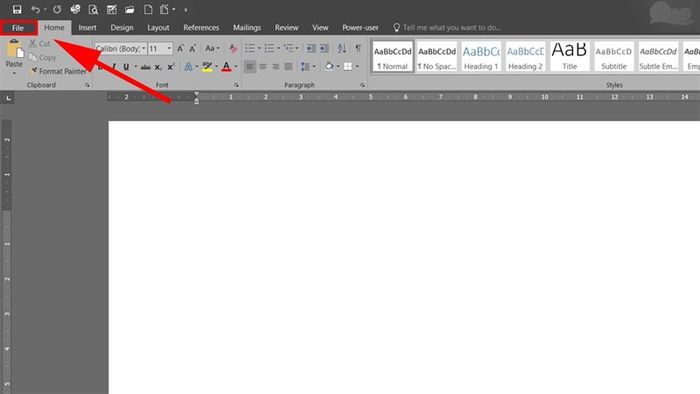700x394 pixels.
Task: Click the Paste button
Action: pos(14,57)
